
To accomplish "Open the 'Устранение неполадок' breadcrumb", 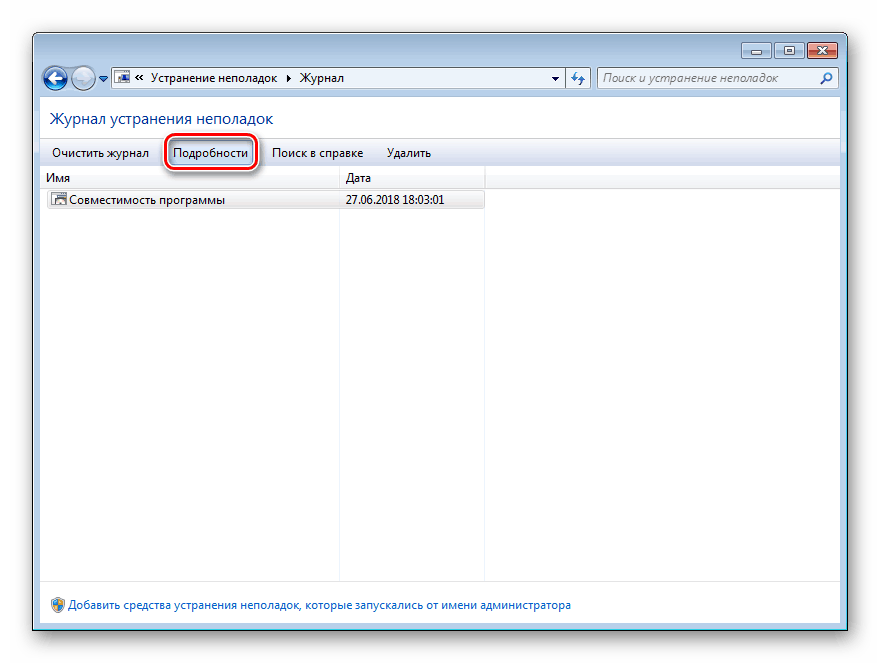I will (213, 78).
